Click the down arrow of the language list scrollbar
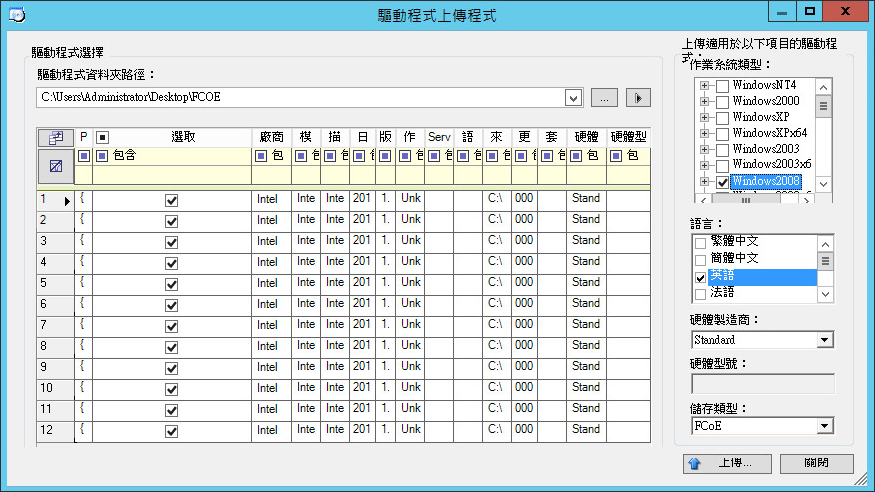Image resolution: width=875 pixels, height=492 pixels. click(825, 295)
